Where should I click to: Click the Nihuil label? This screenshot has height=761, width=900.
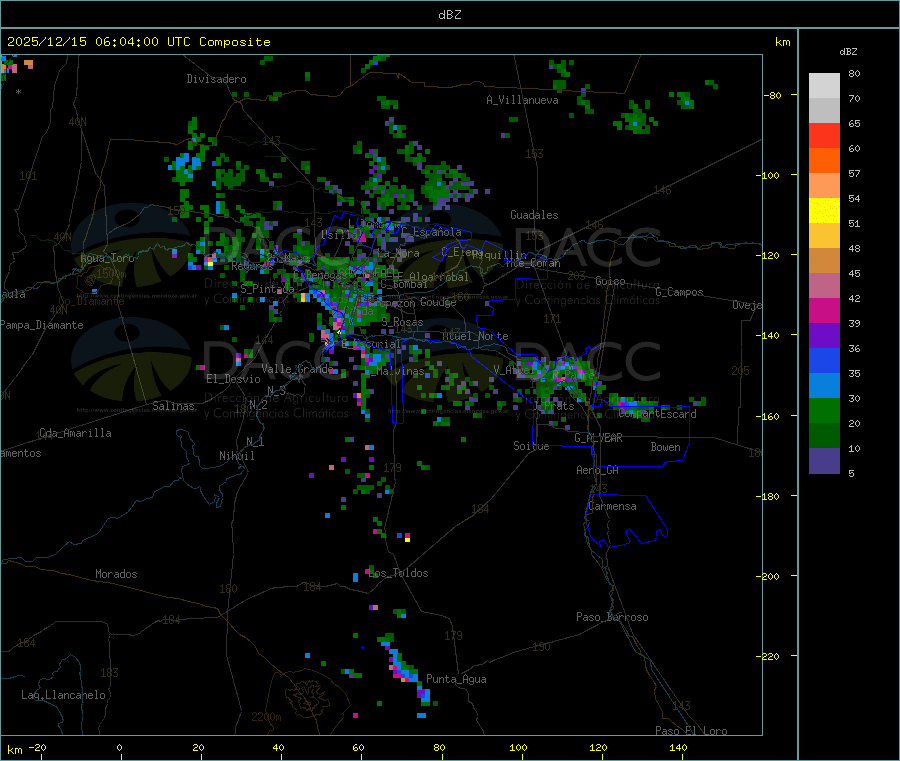pyautogui.click(x=236, y=456)
